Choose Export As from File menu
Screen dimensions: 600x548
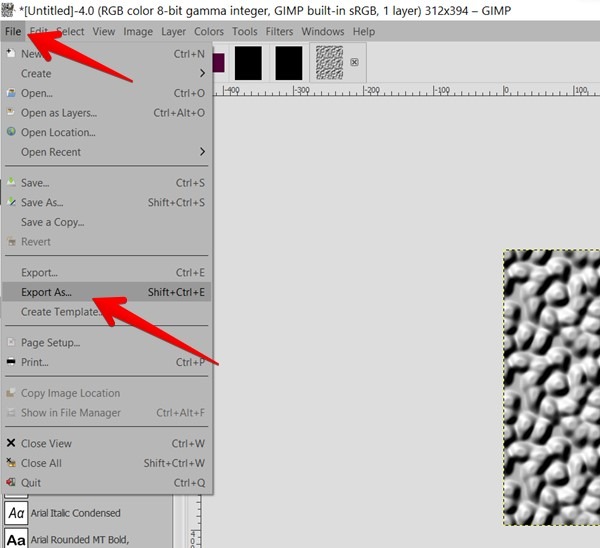click(x=106, y=292)
